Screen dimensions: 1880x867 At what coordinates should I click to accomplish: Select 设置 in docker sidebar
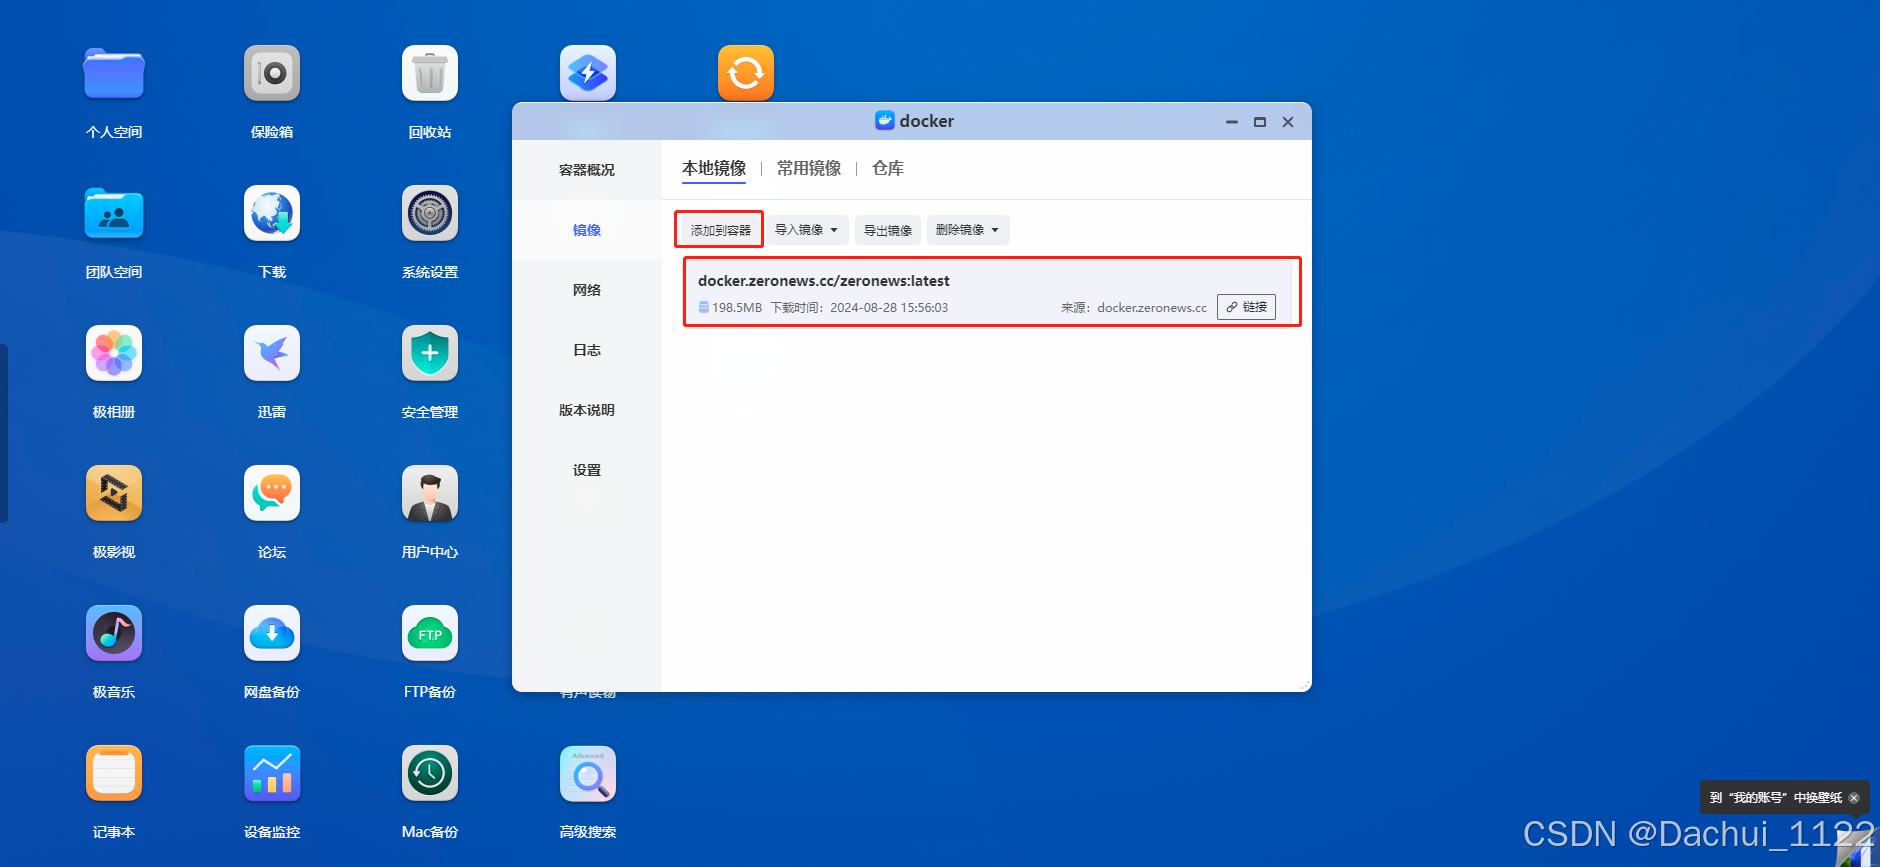click(x=587, y=470)
